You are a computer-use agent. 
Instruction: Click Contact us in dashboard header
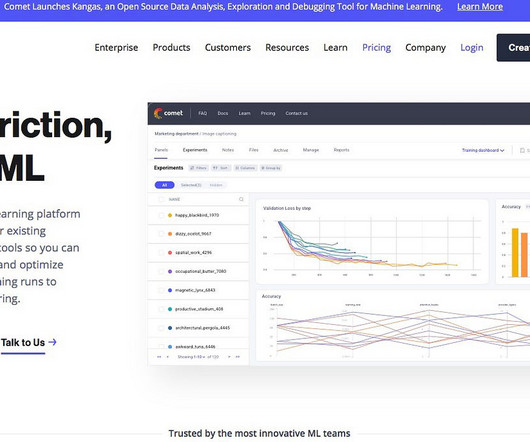[296, 113]
